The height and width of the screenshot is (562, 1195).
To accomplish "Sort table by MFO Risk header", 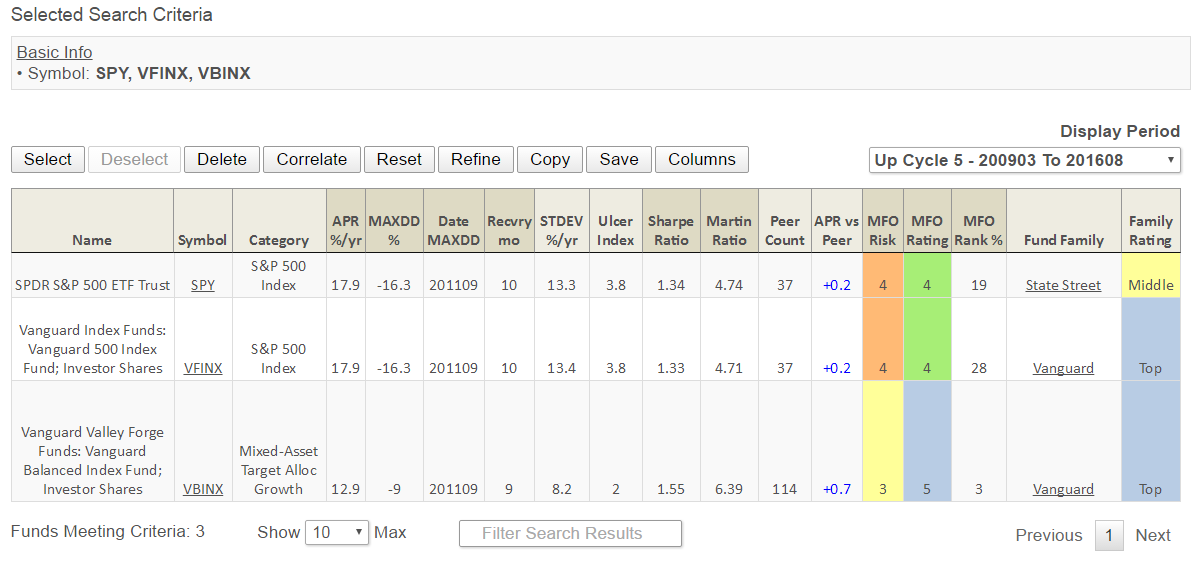I will (883, 230).
